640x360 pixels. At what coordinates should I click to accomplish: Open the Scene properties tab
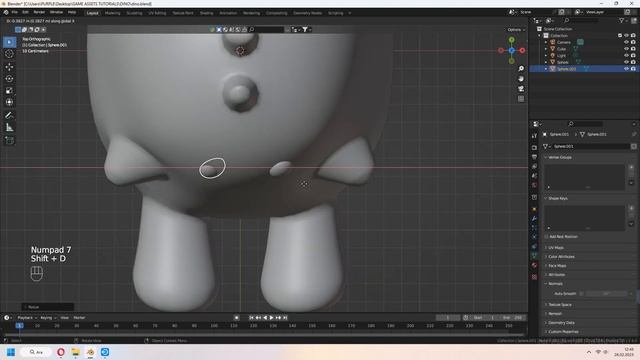coord(534,176)
